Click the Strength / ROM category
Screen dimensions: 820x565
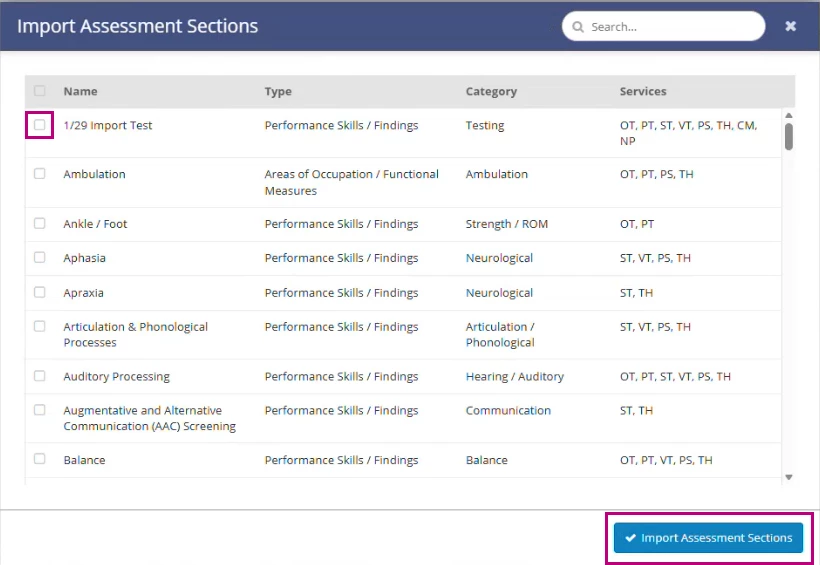[507, 224]
